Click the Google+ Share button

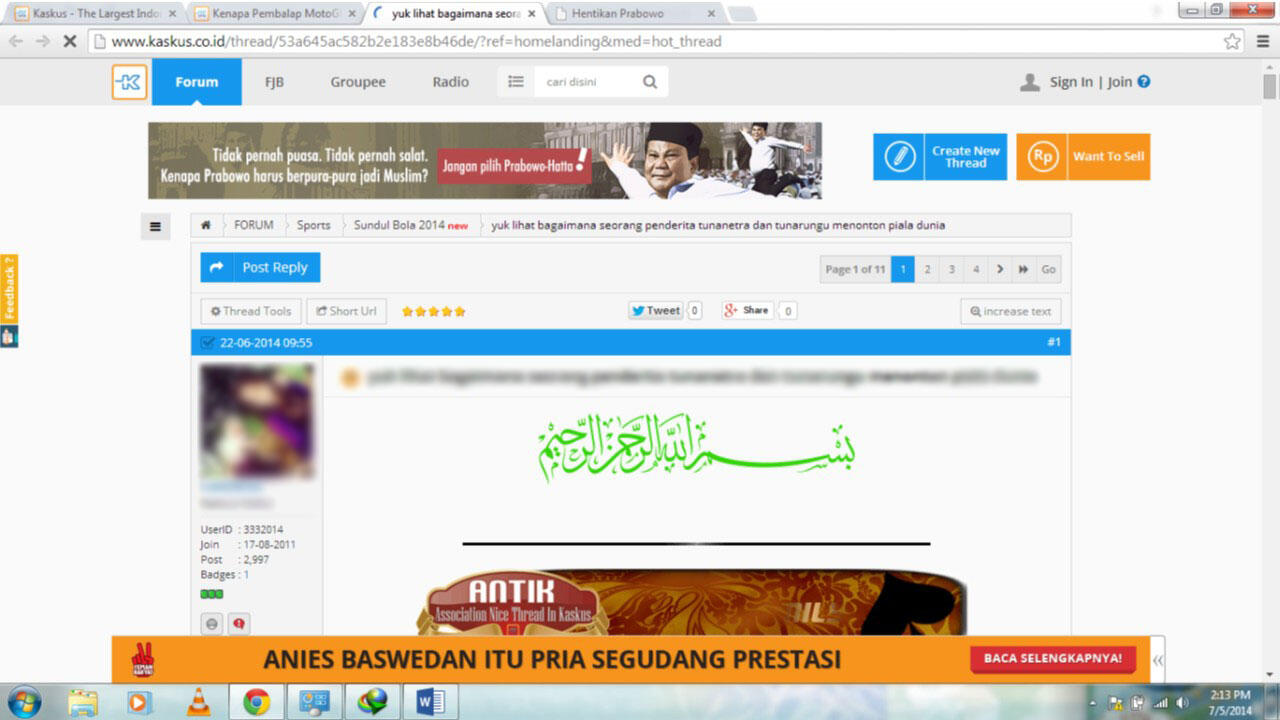pyautogui.click(x=747, y=311)
